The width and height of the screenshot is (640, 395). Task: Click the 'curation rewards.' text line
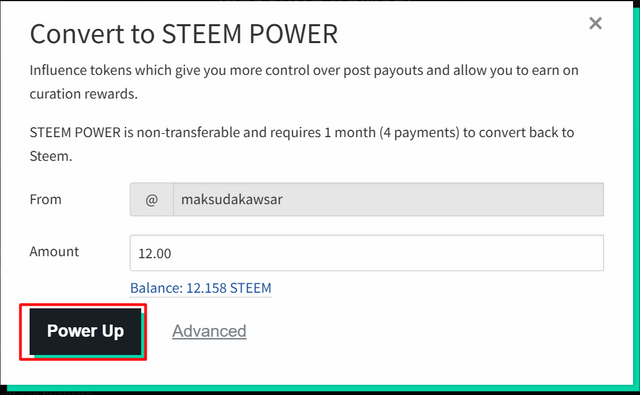84,94
